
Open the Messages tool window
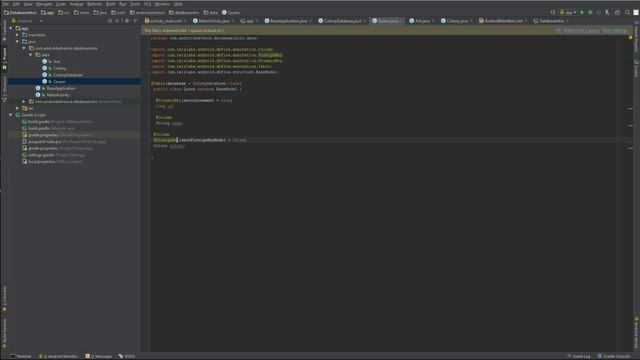point(99,356)
